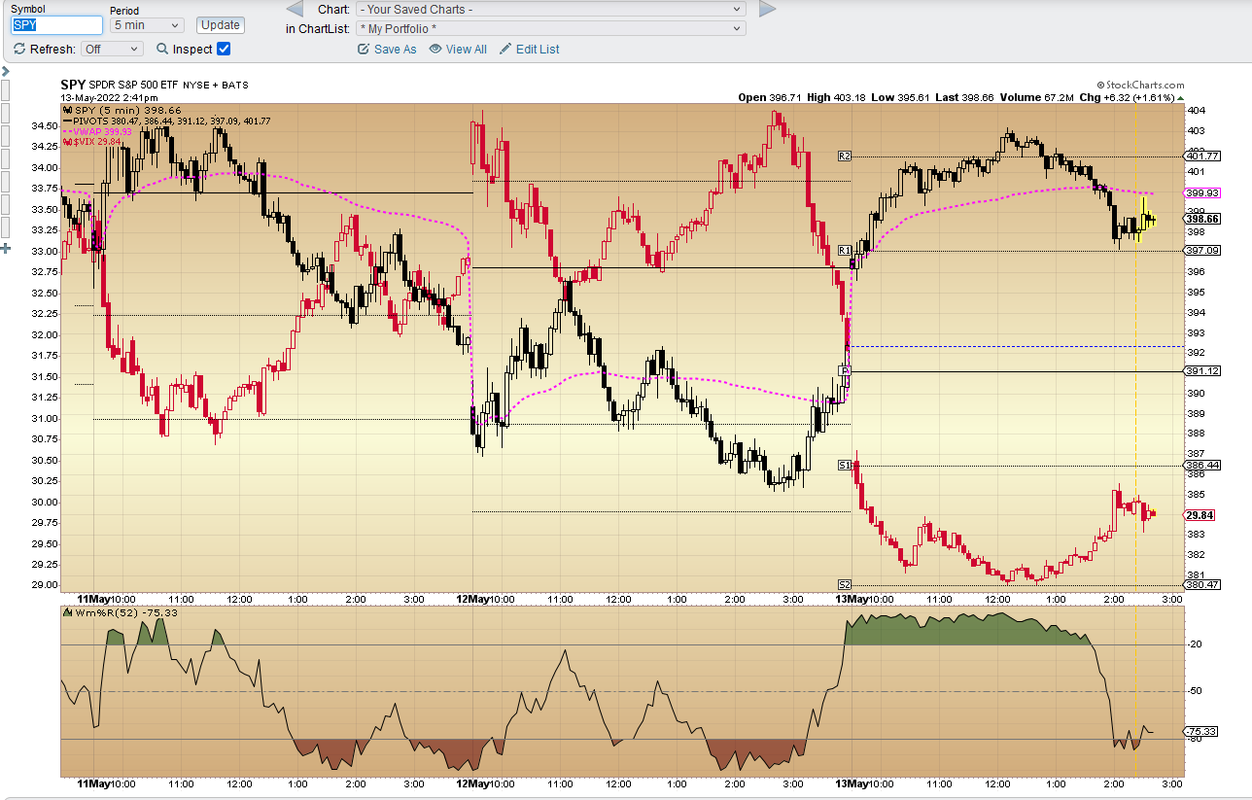Click the $VIX 29.84 legend text

point(98,142)
